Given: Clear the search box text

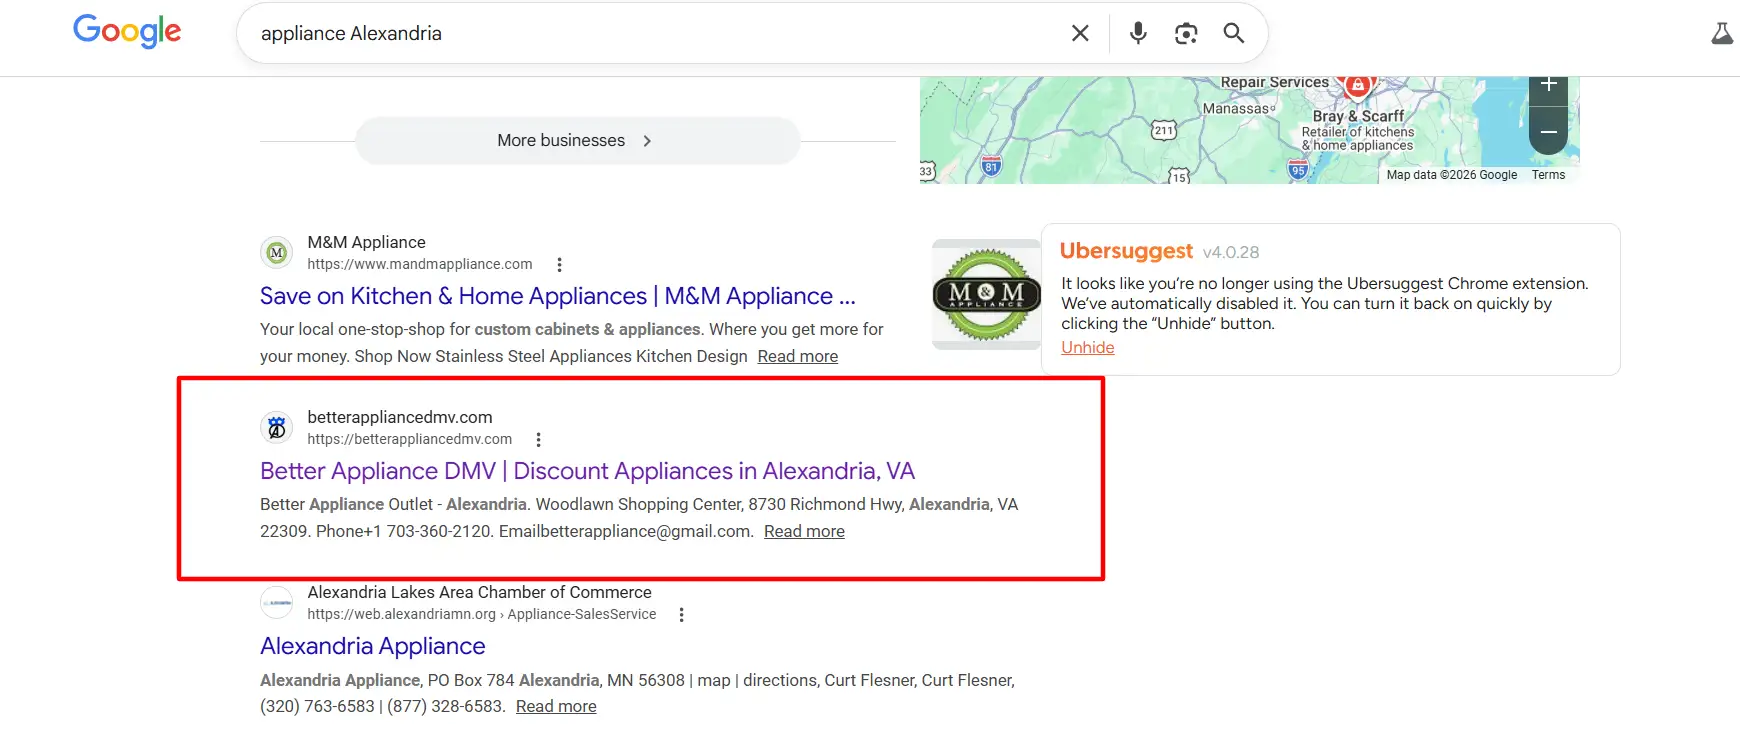Looking at the screenshot, I should pyautogui.click(x=1080, y=33).
